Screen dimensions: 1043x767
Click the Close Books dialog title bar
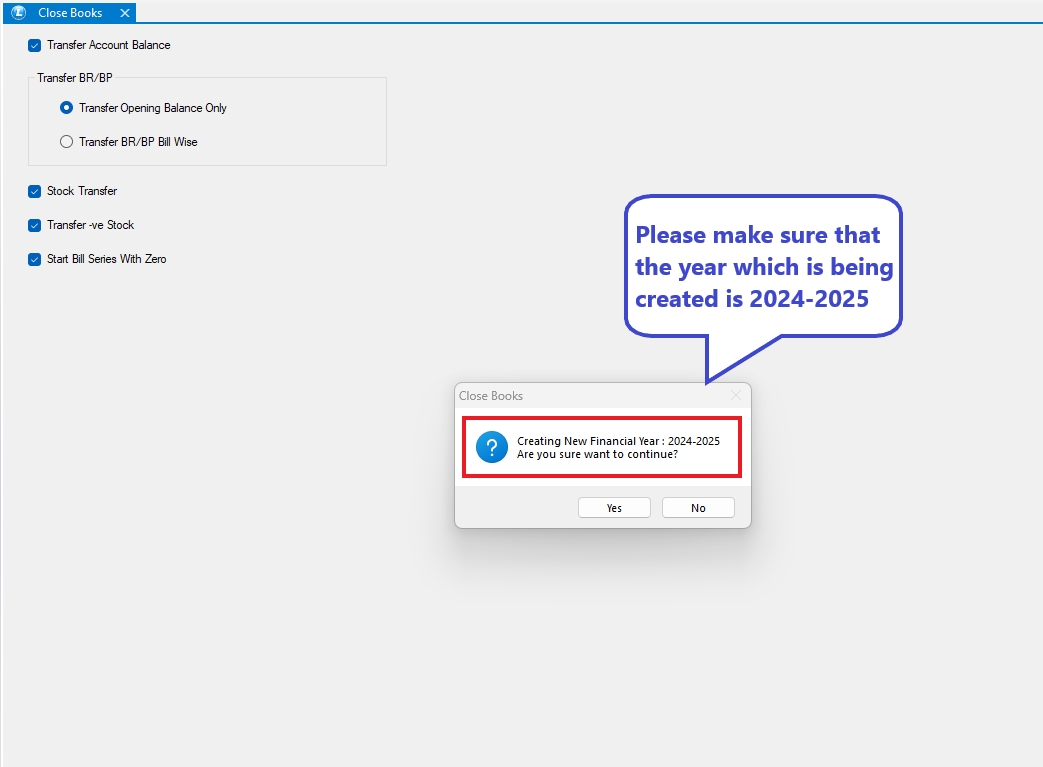click(x=580, y=396)
